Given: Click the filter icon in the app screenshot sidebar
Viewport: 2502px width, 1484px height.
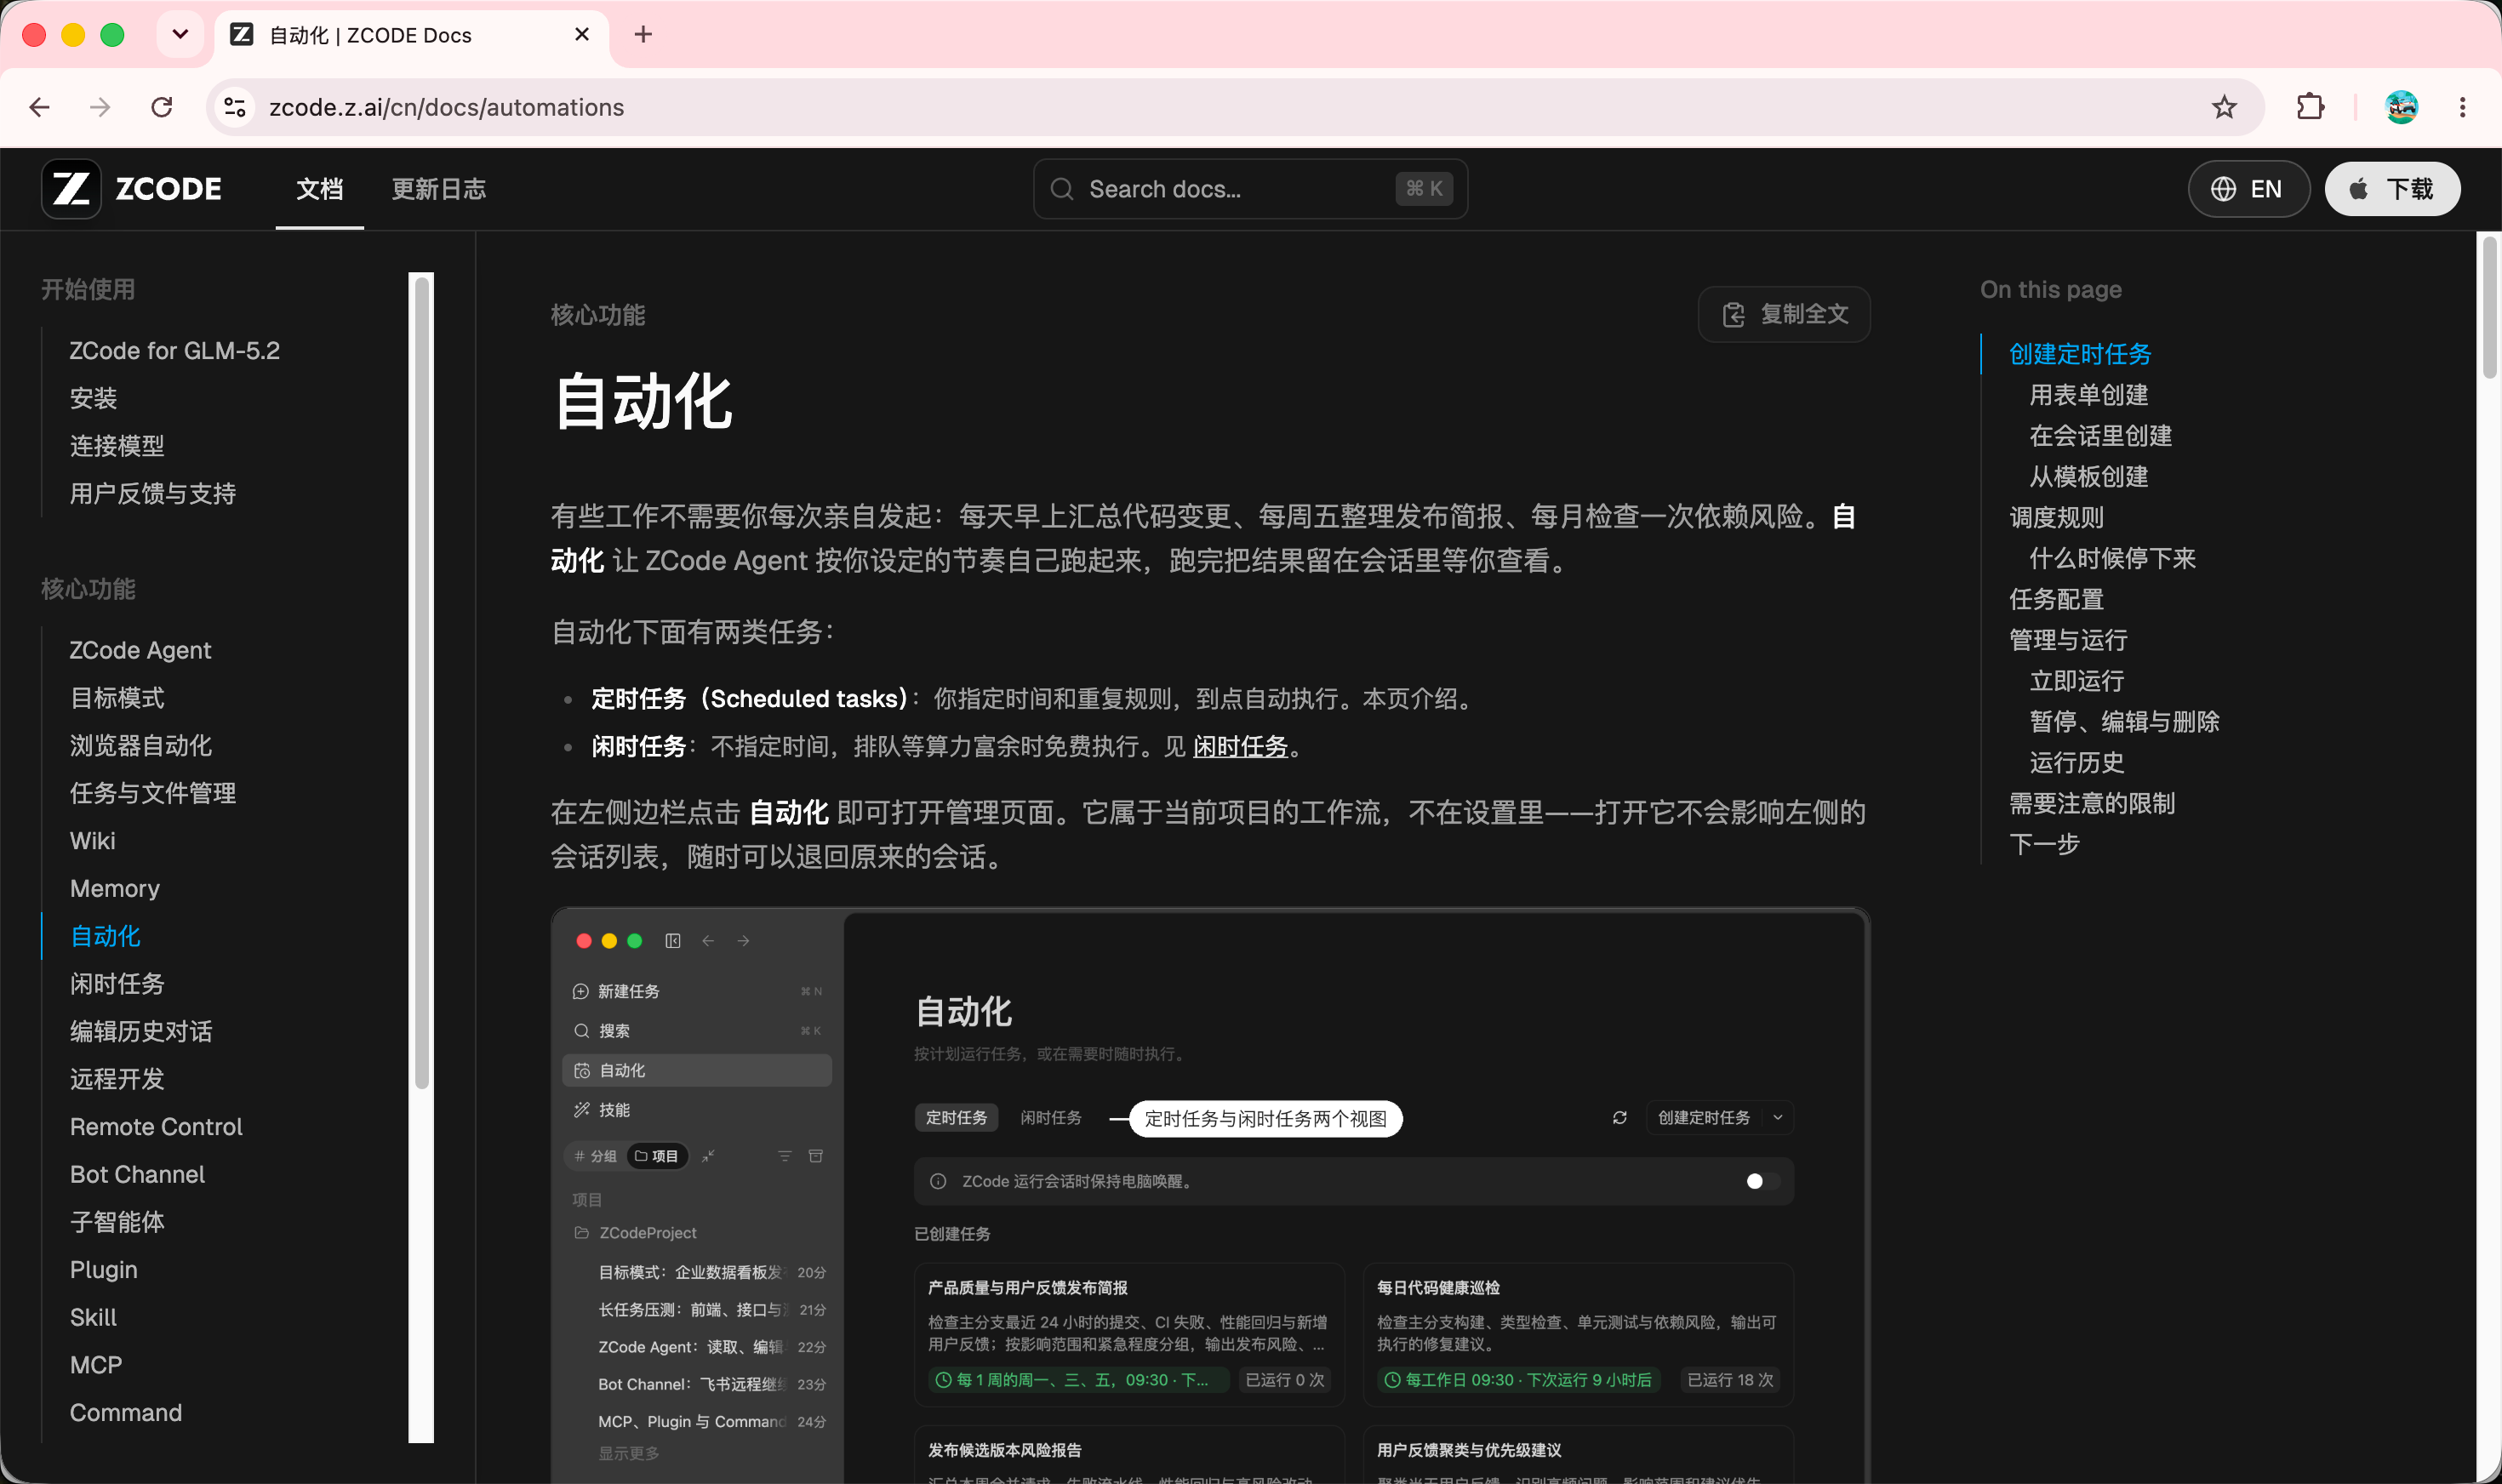Looking at the screenshot, I should click(785, 1156).
